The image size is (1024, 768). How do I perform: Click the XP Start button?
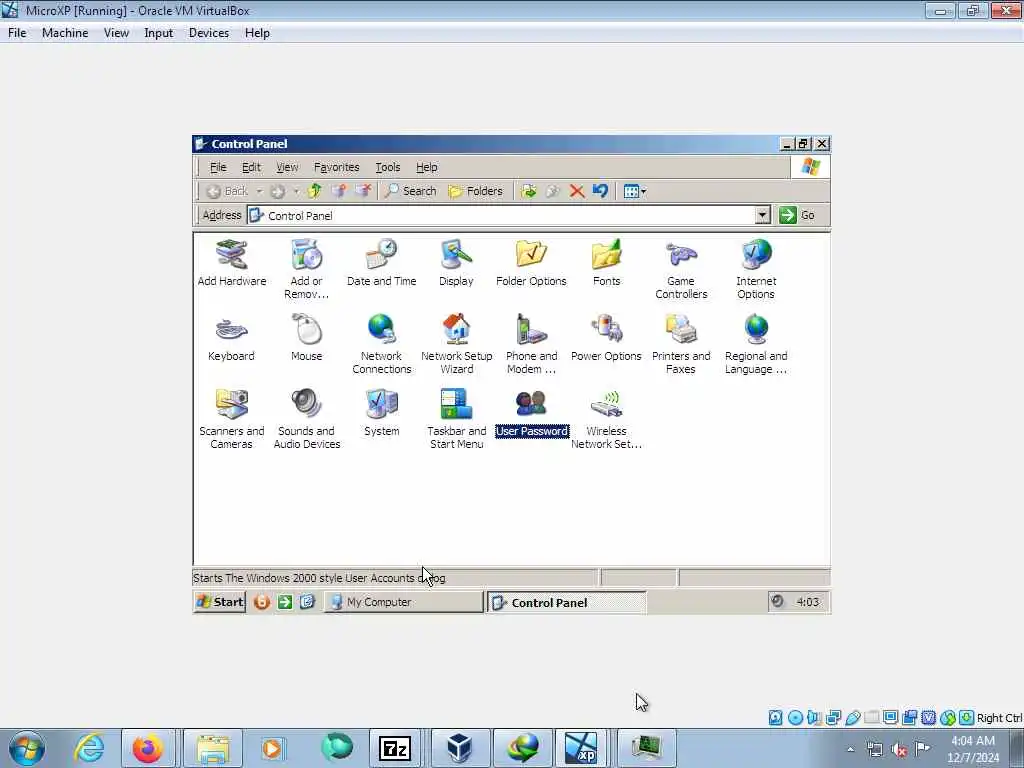point(219,601)
